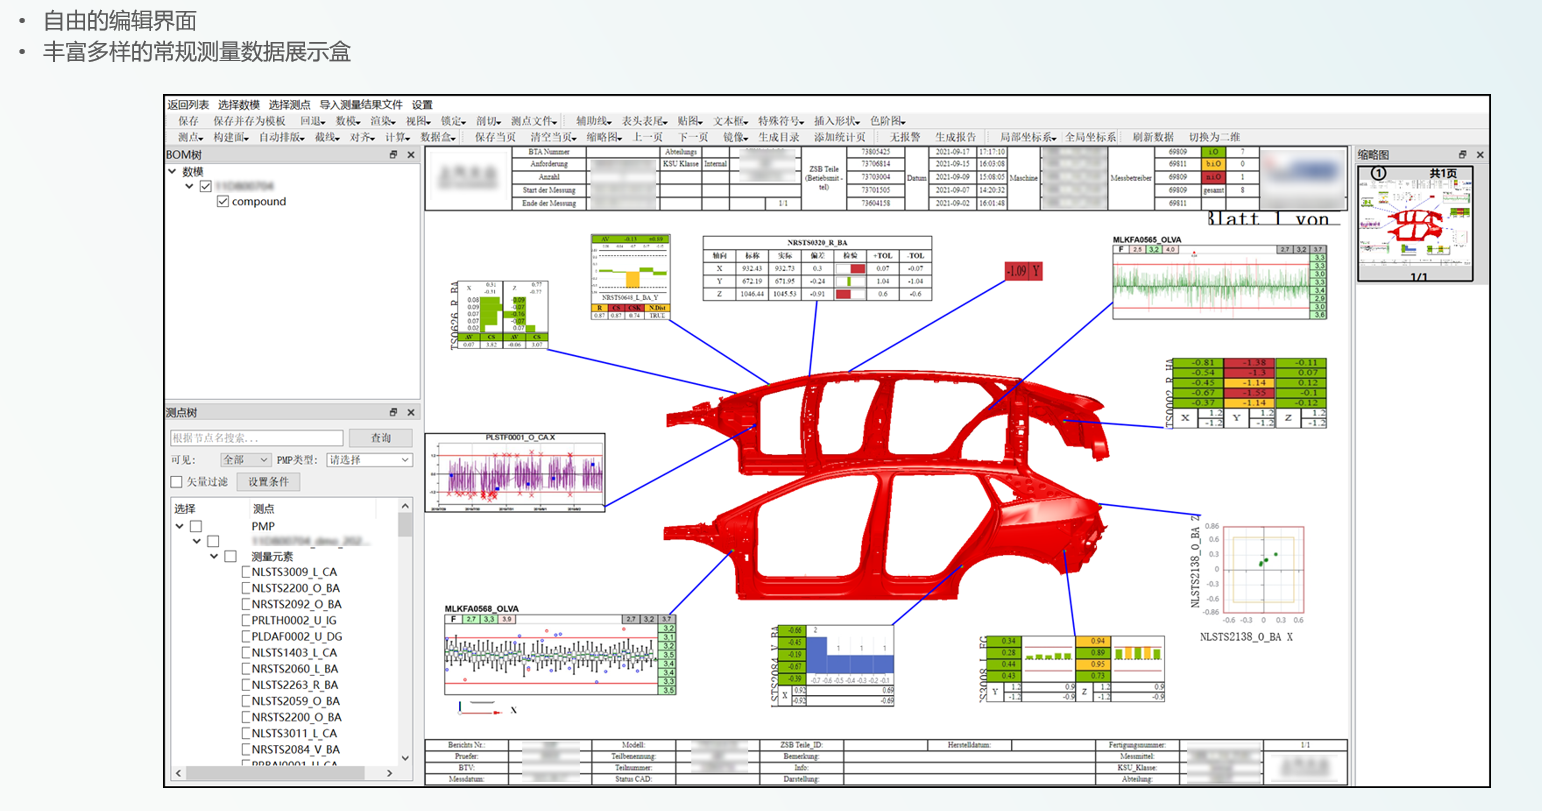Open the 可见 dropdown showing 全部
The height and width of the screenshot is (811, 1542).
point(245,460)
